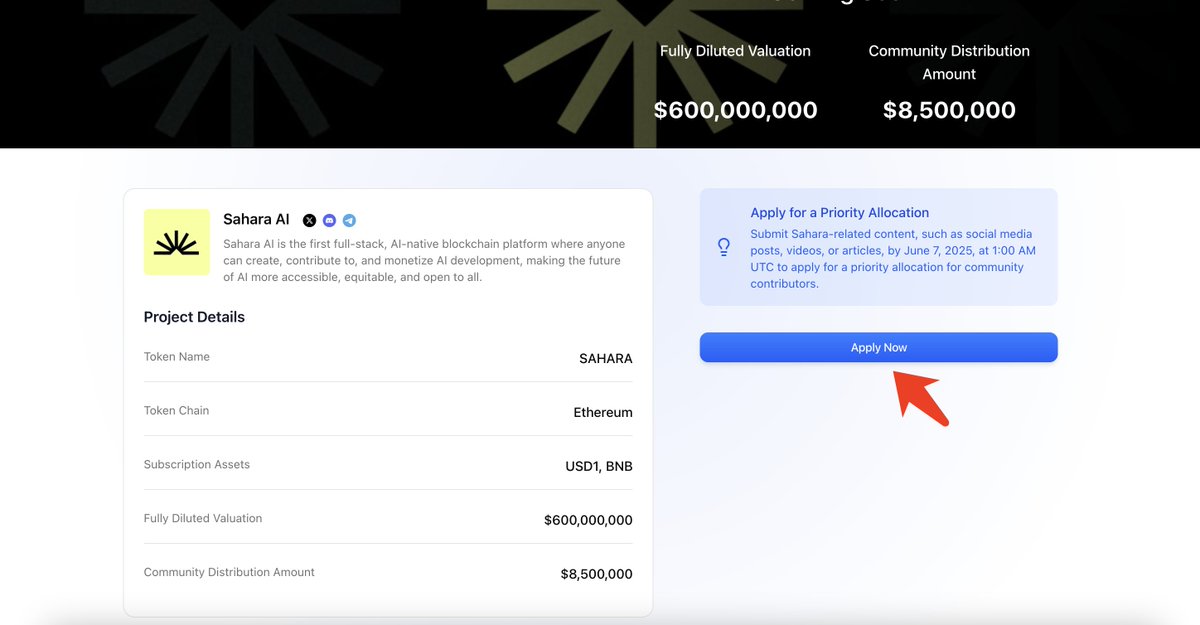Click the Subscription Assets row label
This screenshot has height=625, width=1200.
click(x=197, y=465)
